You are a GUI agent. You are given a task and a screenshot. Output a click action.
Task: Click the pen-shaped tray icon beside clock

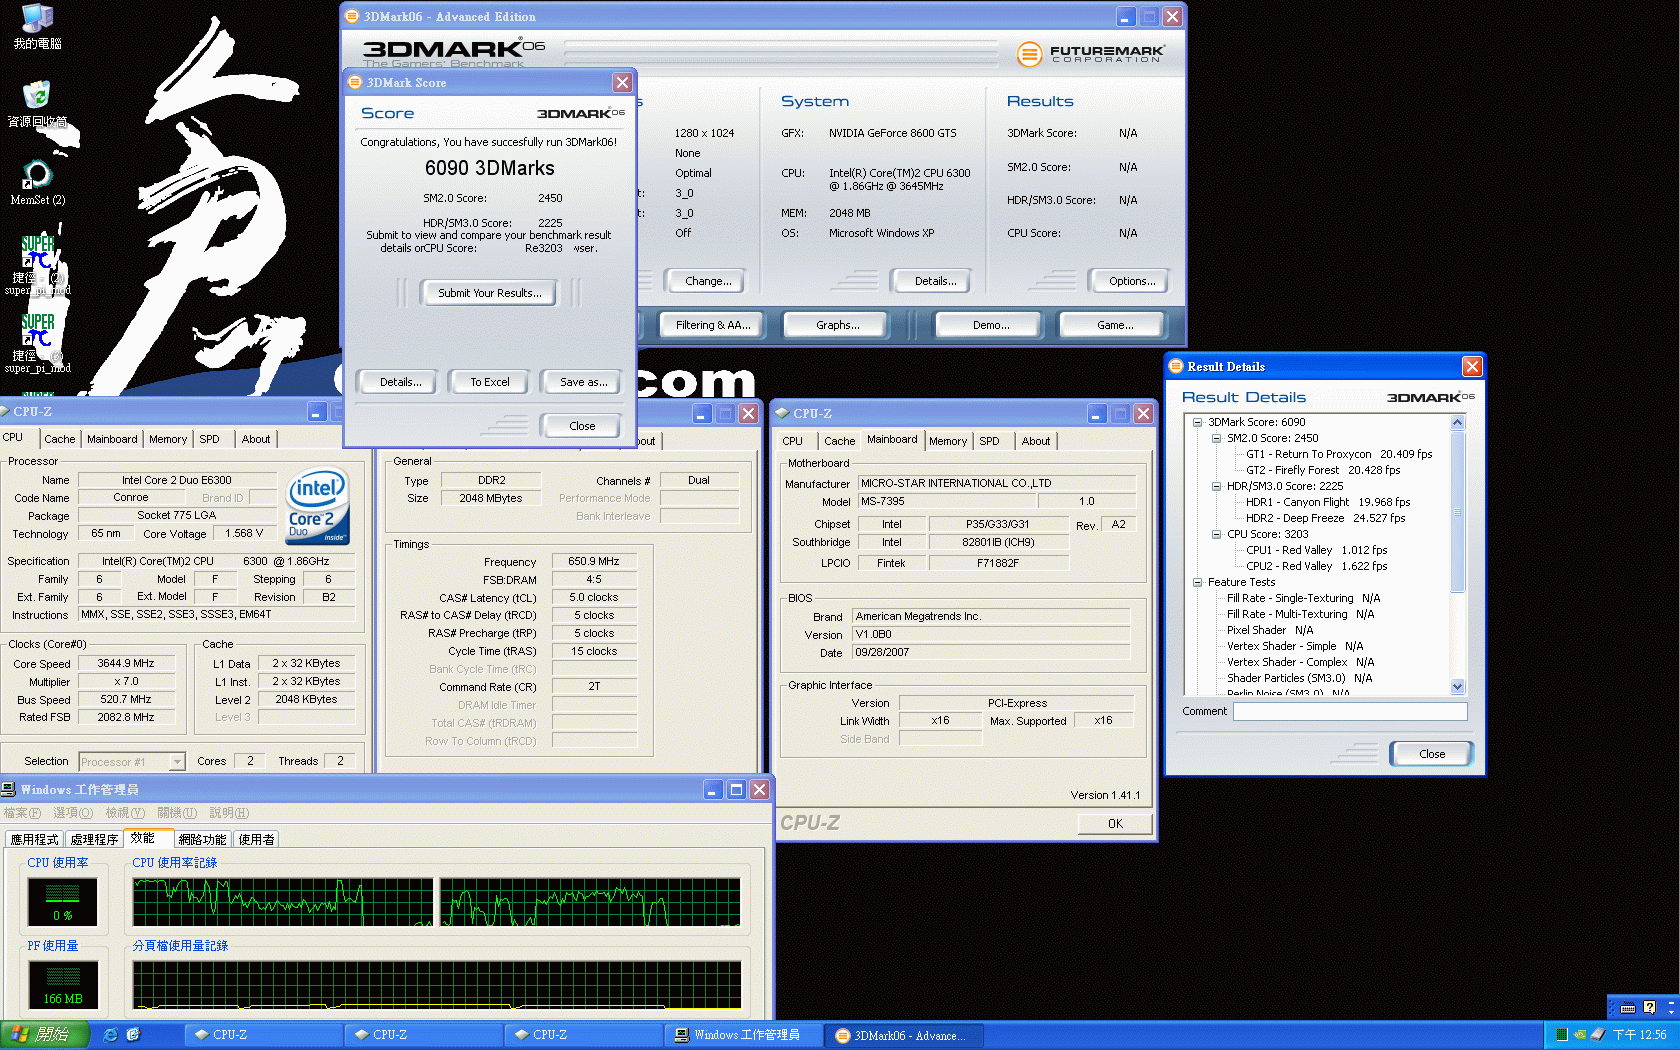coord(1598,1035)
